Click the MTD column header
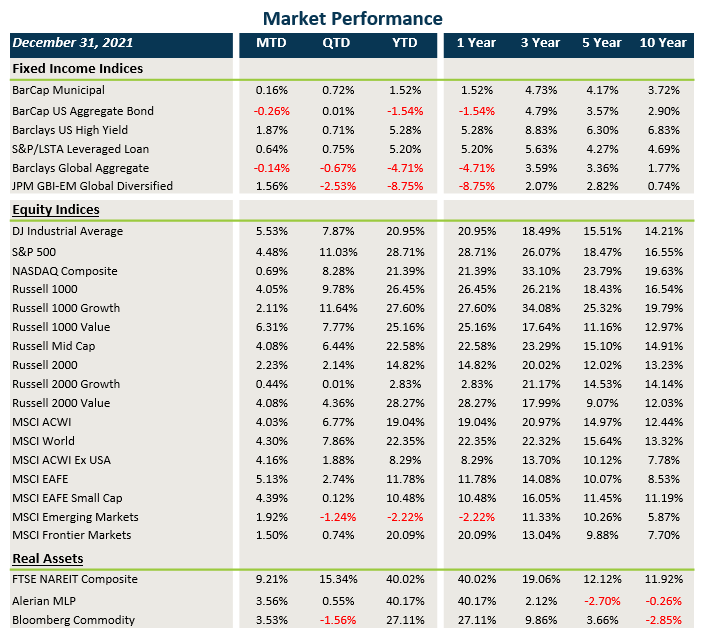This screenshot has width=704, height=630. click(x=271, y=43)
